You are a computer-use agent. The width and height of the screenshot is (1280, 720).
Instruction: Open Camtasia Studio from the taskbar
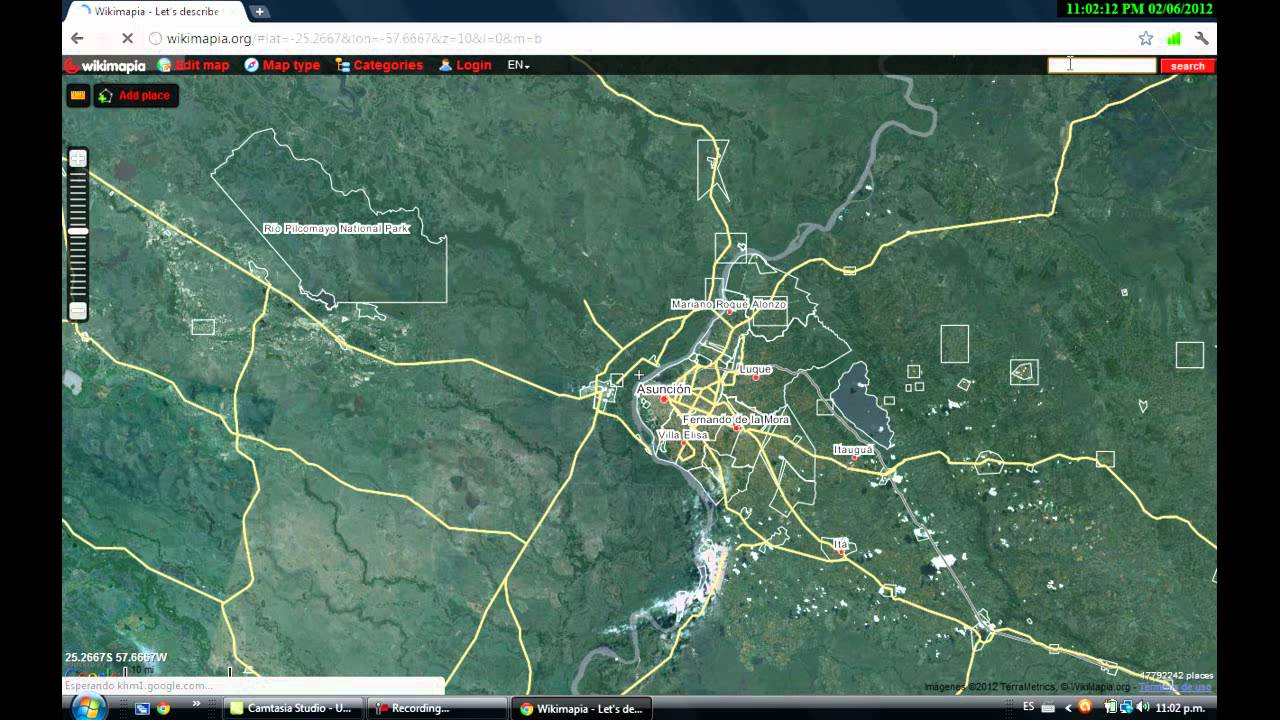[292, 708]
